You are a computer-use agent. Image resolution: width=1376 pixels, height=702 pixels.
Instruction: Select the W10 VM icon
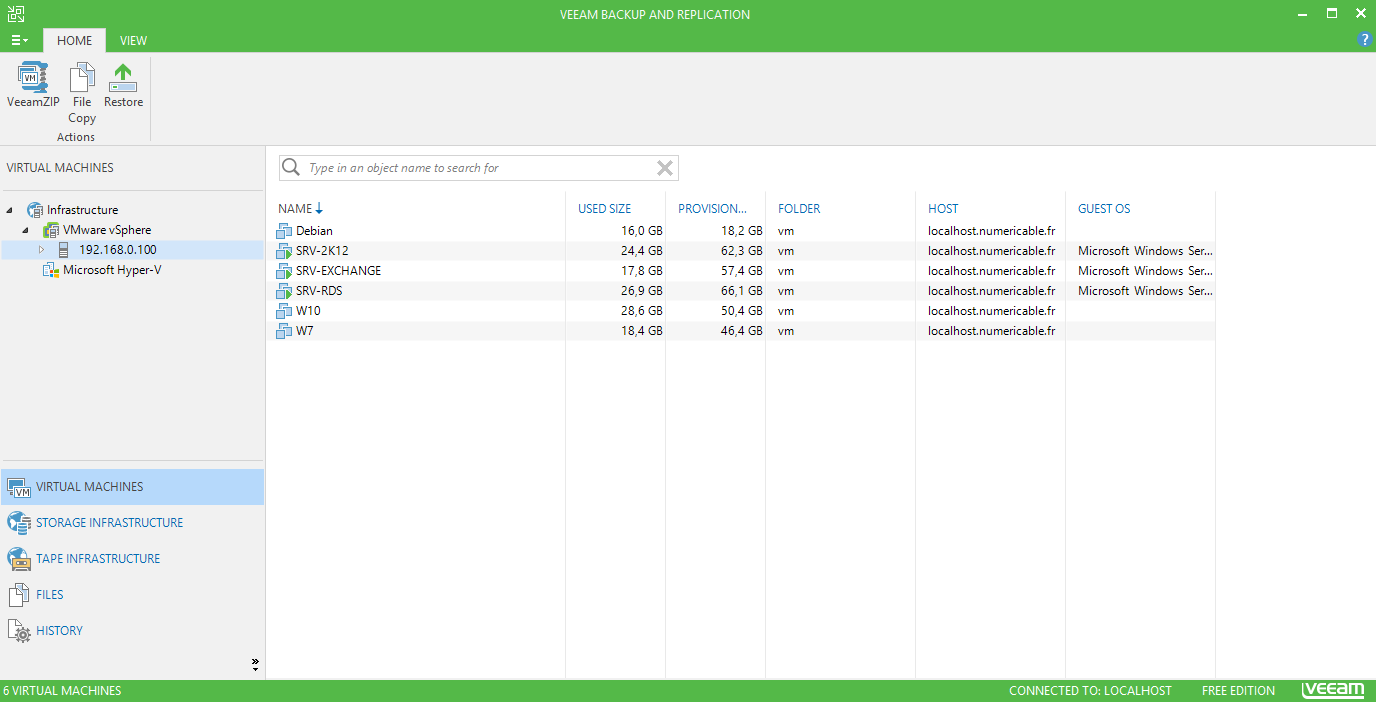(x=285, y=311)
